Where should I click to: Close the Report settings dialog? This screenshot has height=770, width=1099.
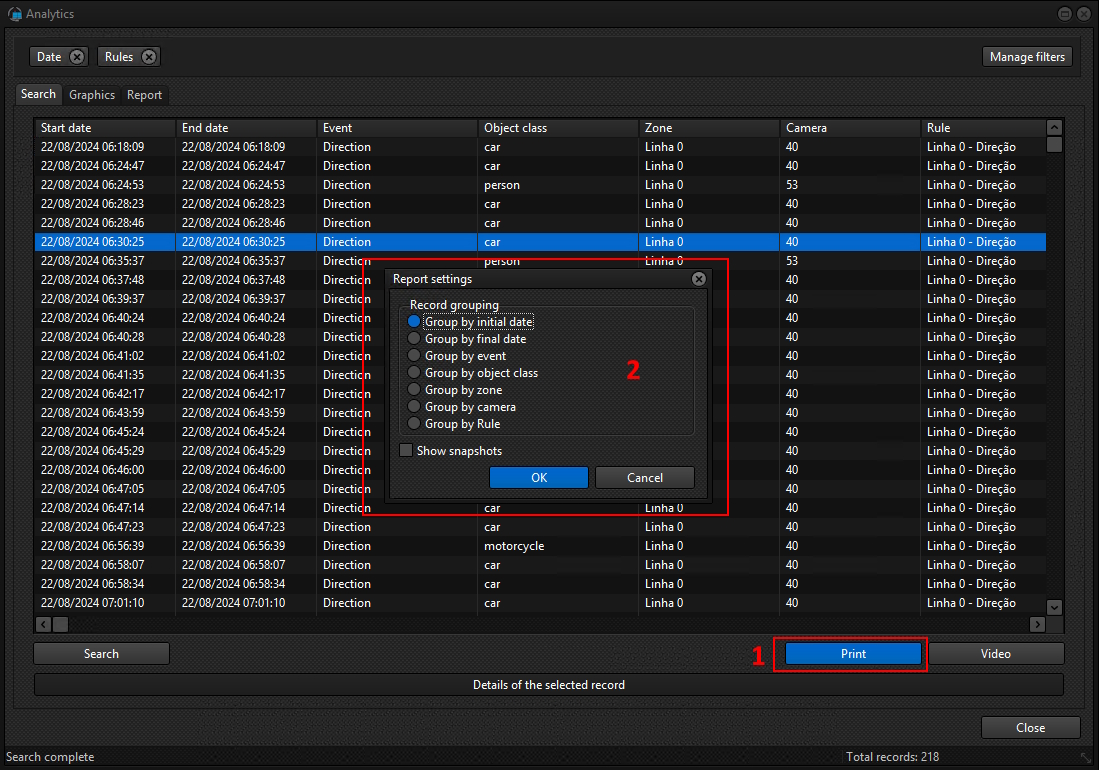pyautogui.click(x=698, y=279)
